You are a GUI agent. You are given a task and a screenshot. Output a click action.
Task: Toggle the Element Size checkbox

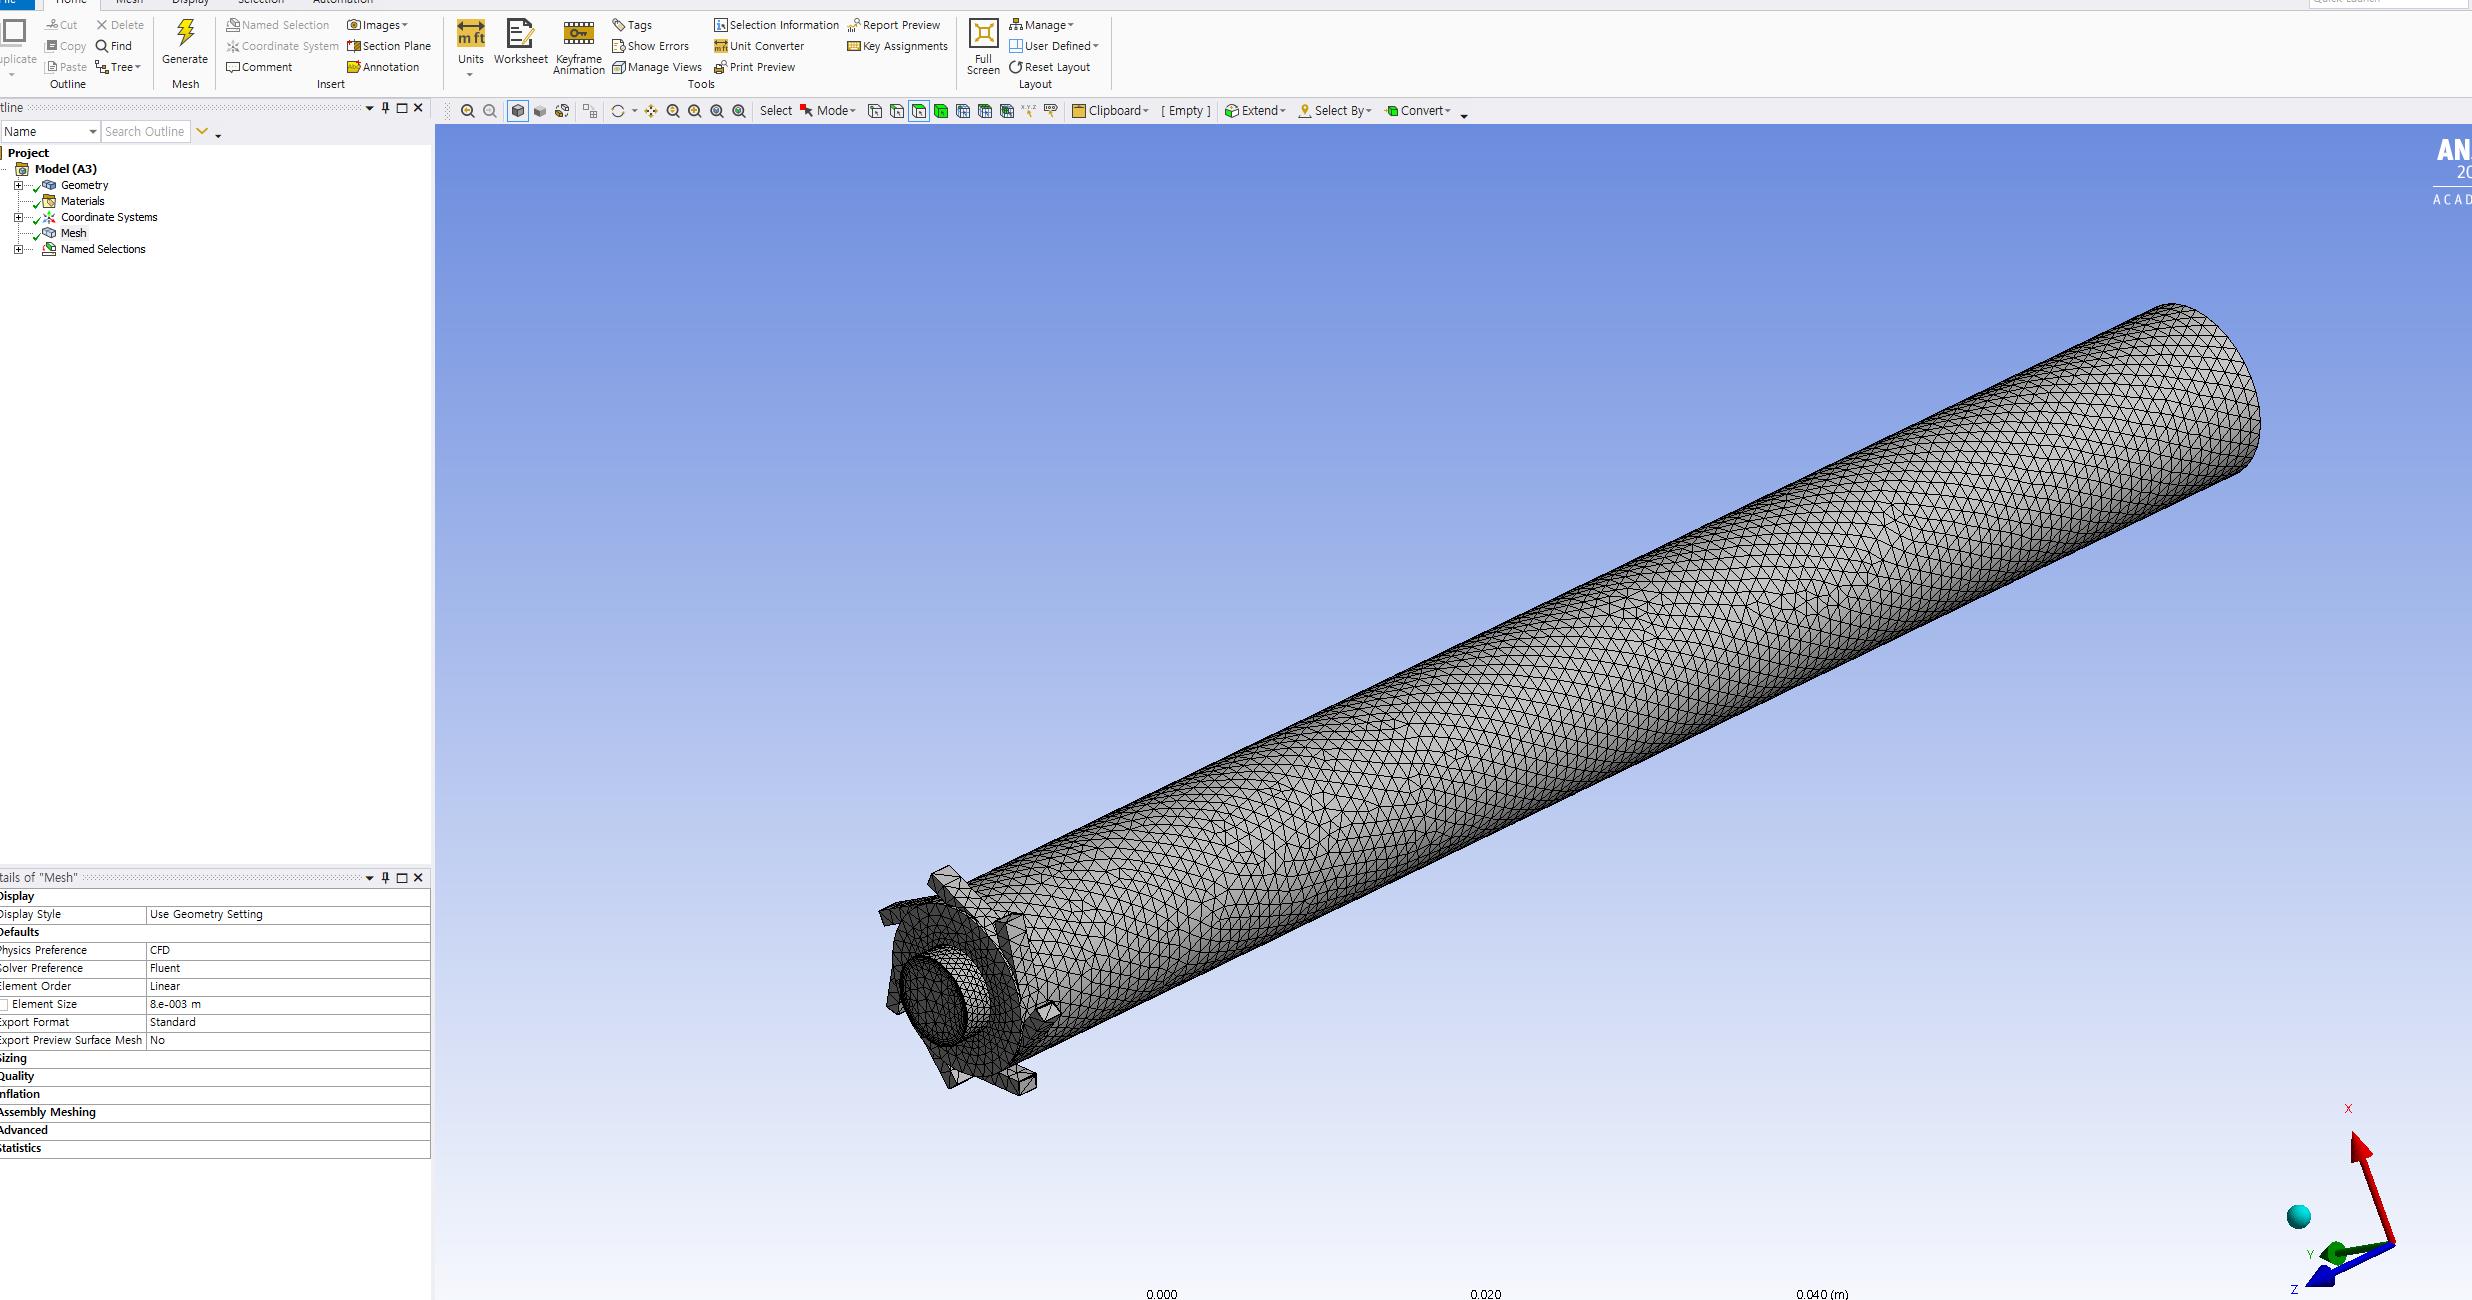click(4, 1004)
